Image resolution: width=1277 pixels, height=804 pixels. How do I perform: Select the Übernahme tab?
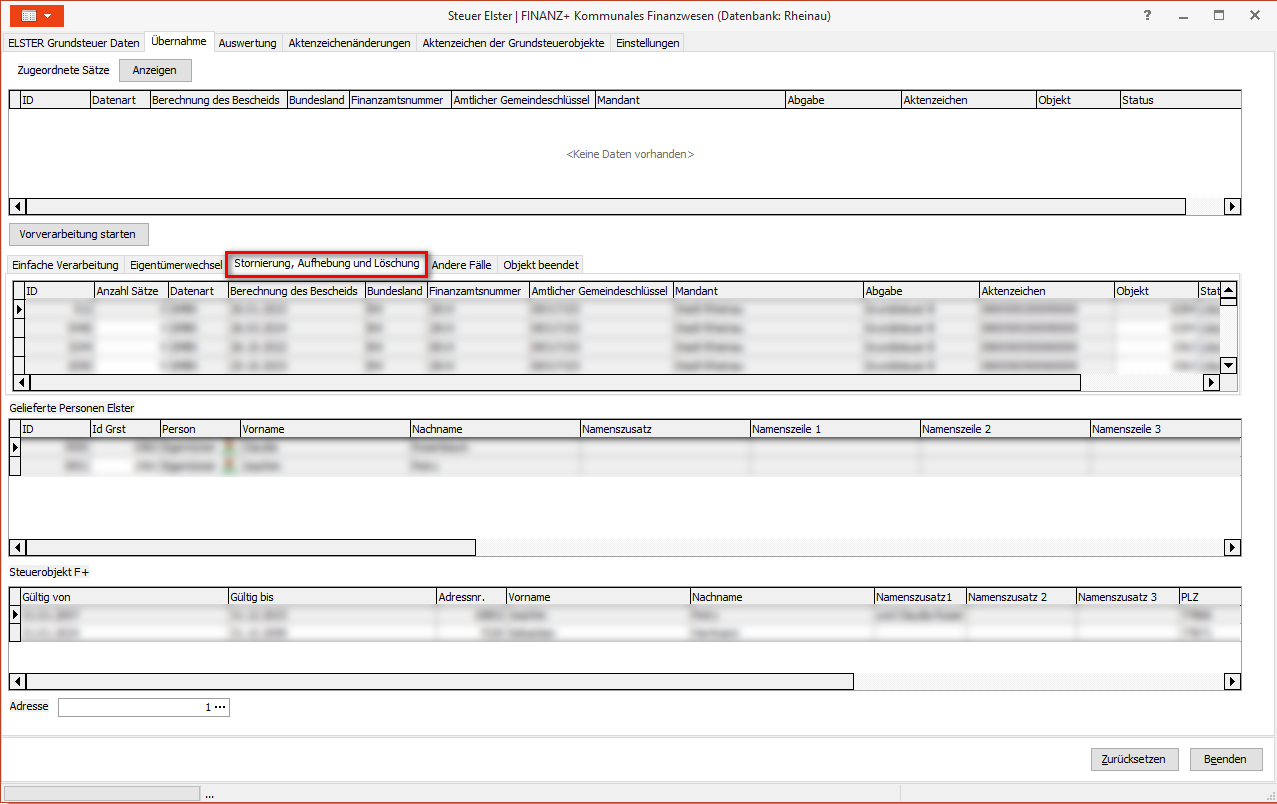(x=179, y=42)
